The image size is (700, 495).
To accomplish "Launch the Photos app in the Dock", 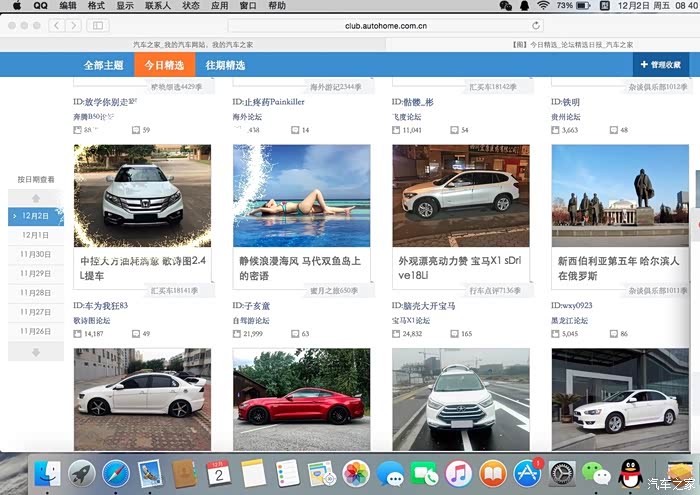I will tap(356, 473).
